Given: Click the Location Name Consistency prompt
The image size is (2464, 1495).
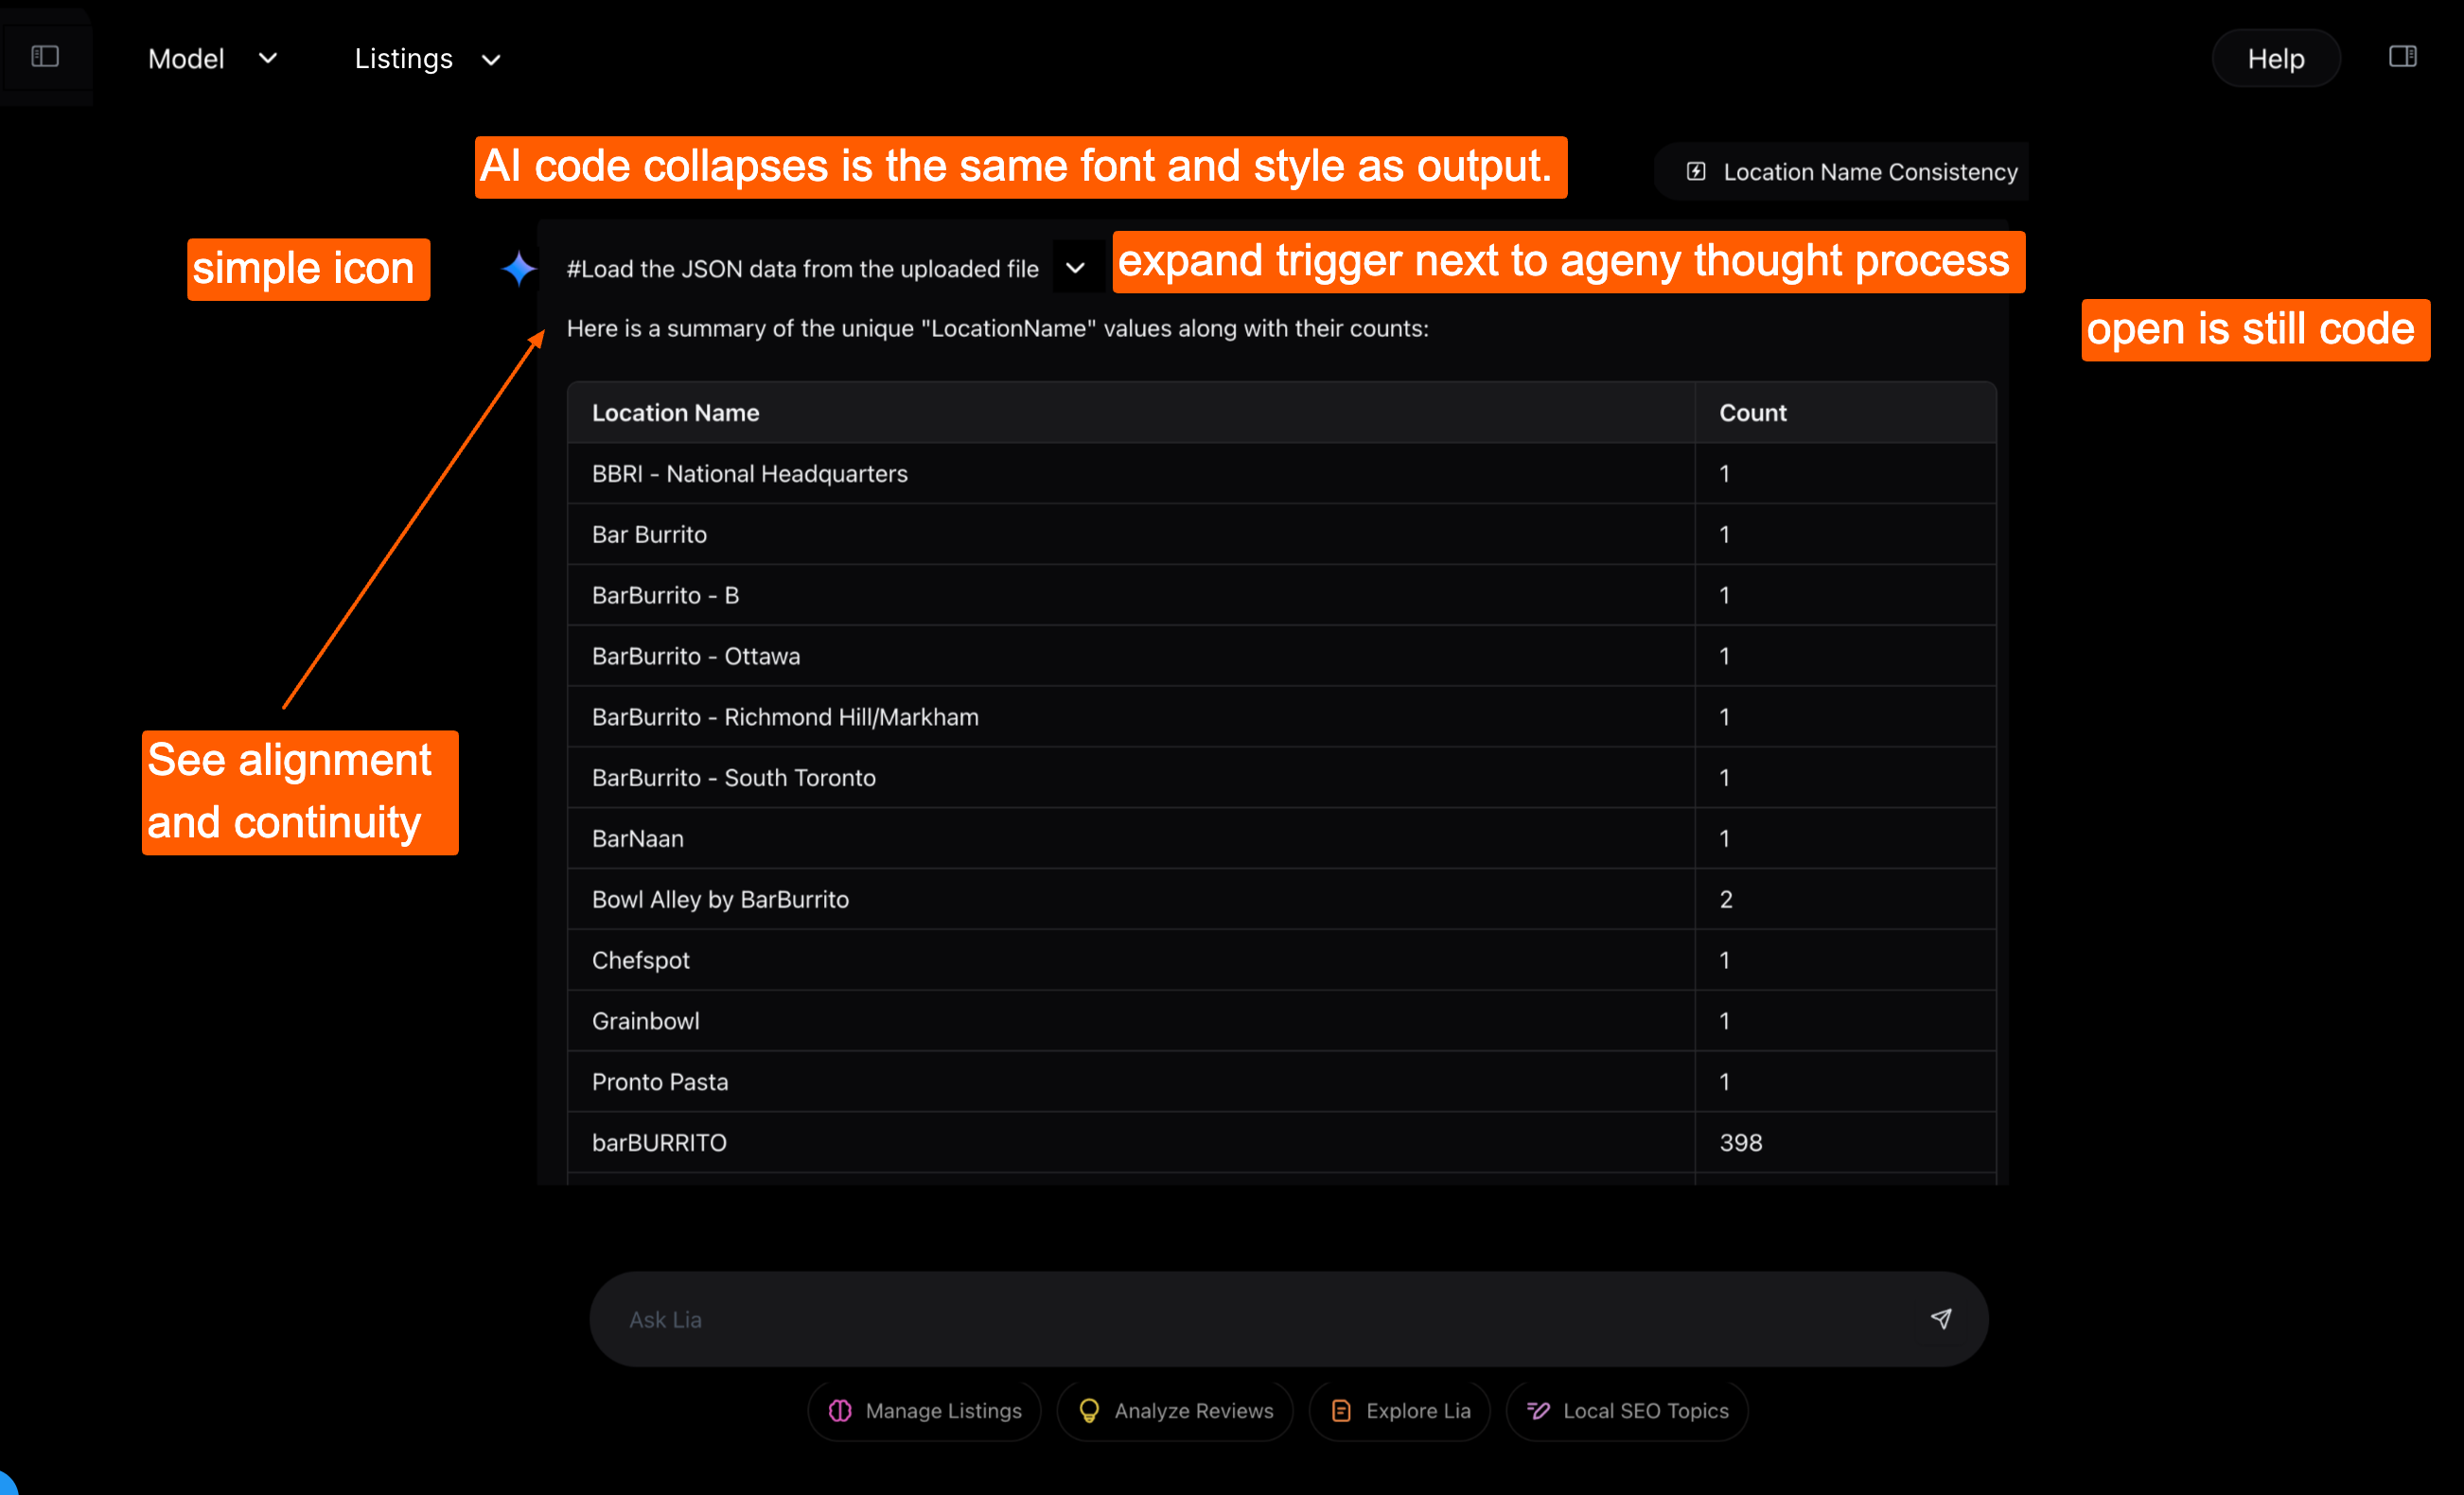Looking at the screenshot, I should click(1869, 172).
